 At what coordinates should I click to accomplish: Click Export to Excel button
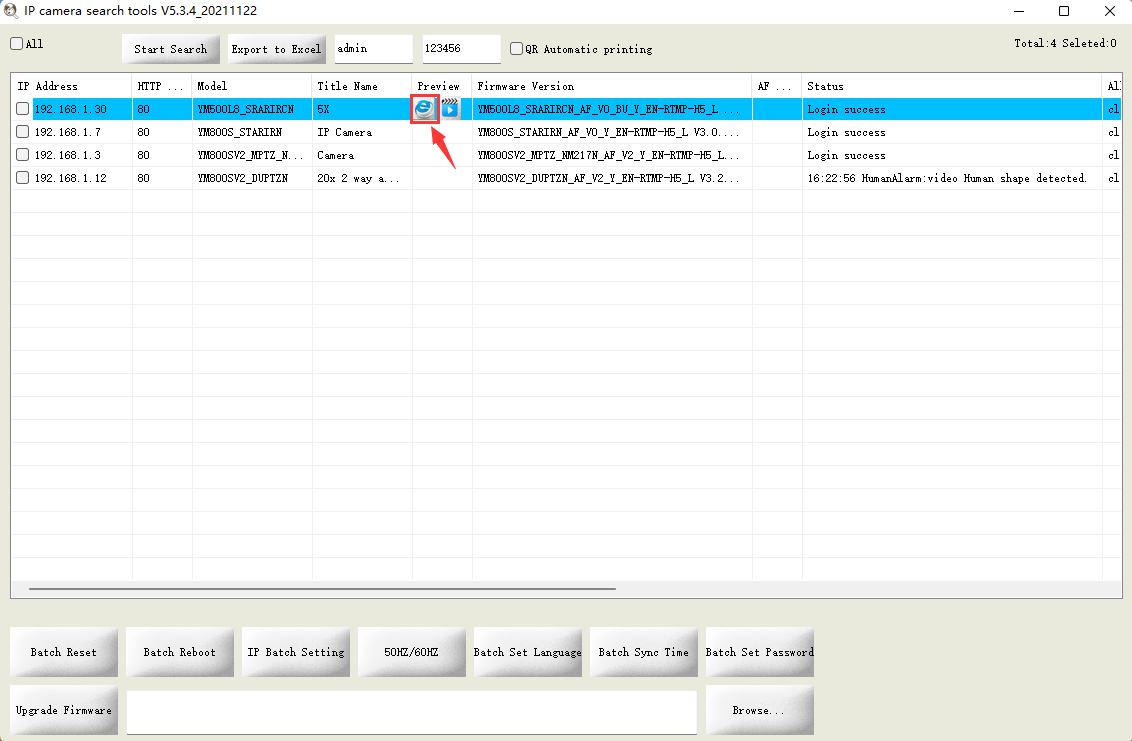[x=276, y=49]
